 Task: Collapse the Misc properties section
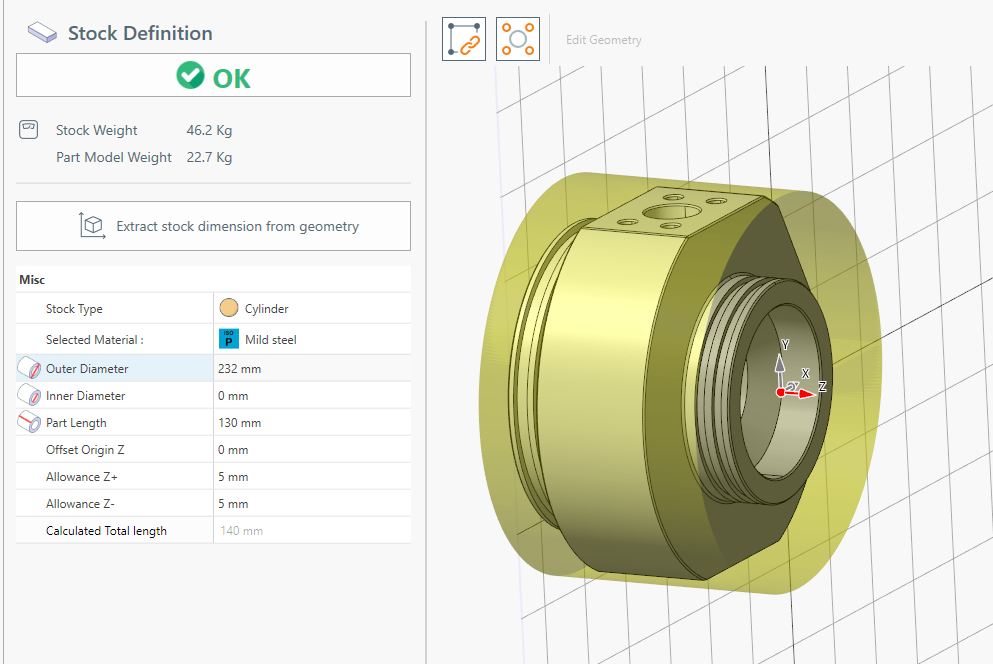click(x=32, y=280)
